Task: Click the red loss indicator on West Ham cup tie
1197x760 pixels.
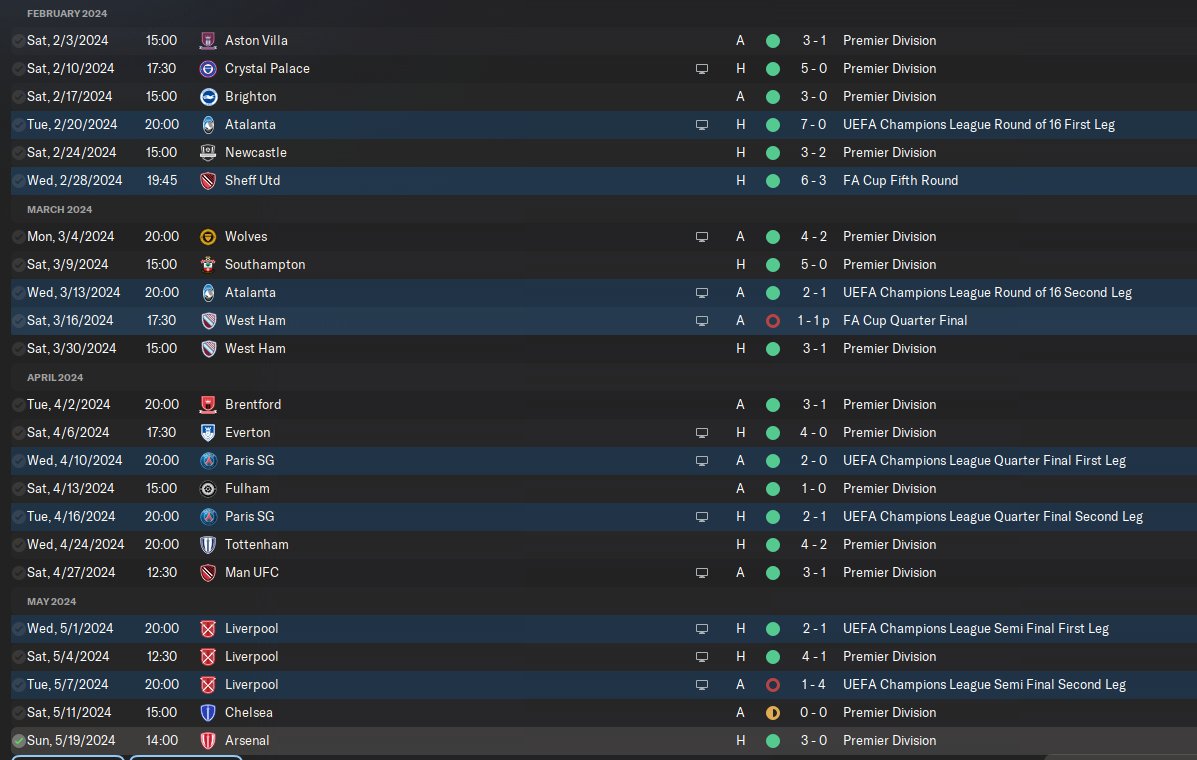Action: point(772,321)
